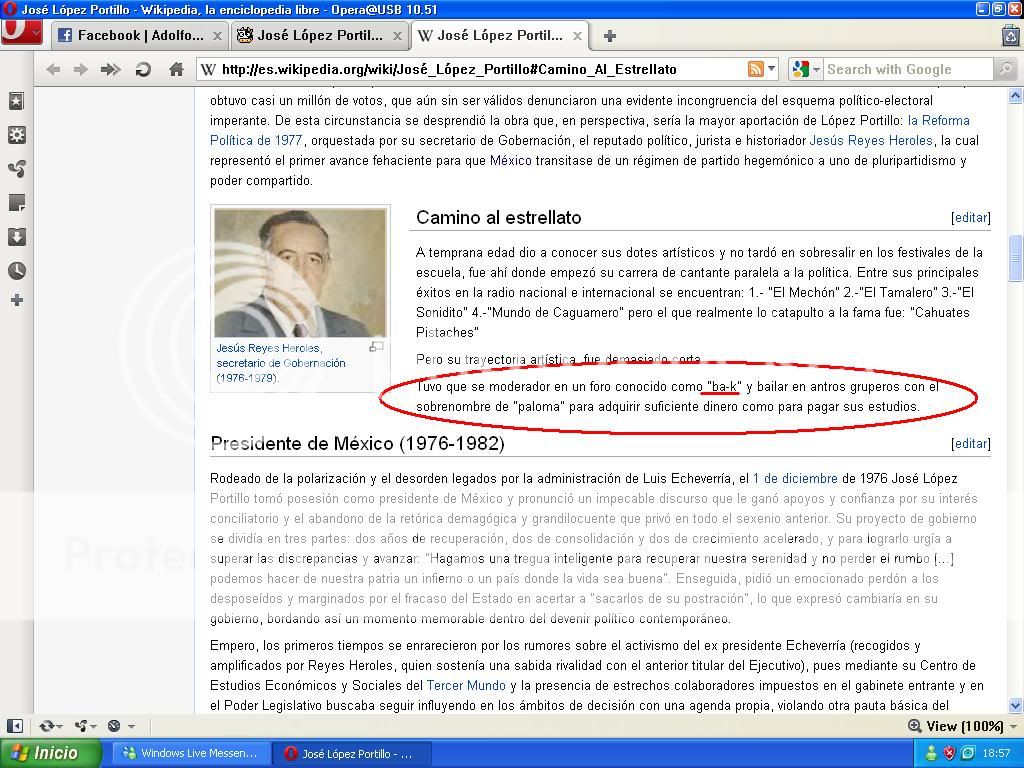Click the orange RSS feed icon
The width and height of the screenshot is (1024, 768).
[756, 69]
